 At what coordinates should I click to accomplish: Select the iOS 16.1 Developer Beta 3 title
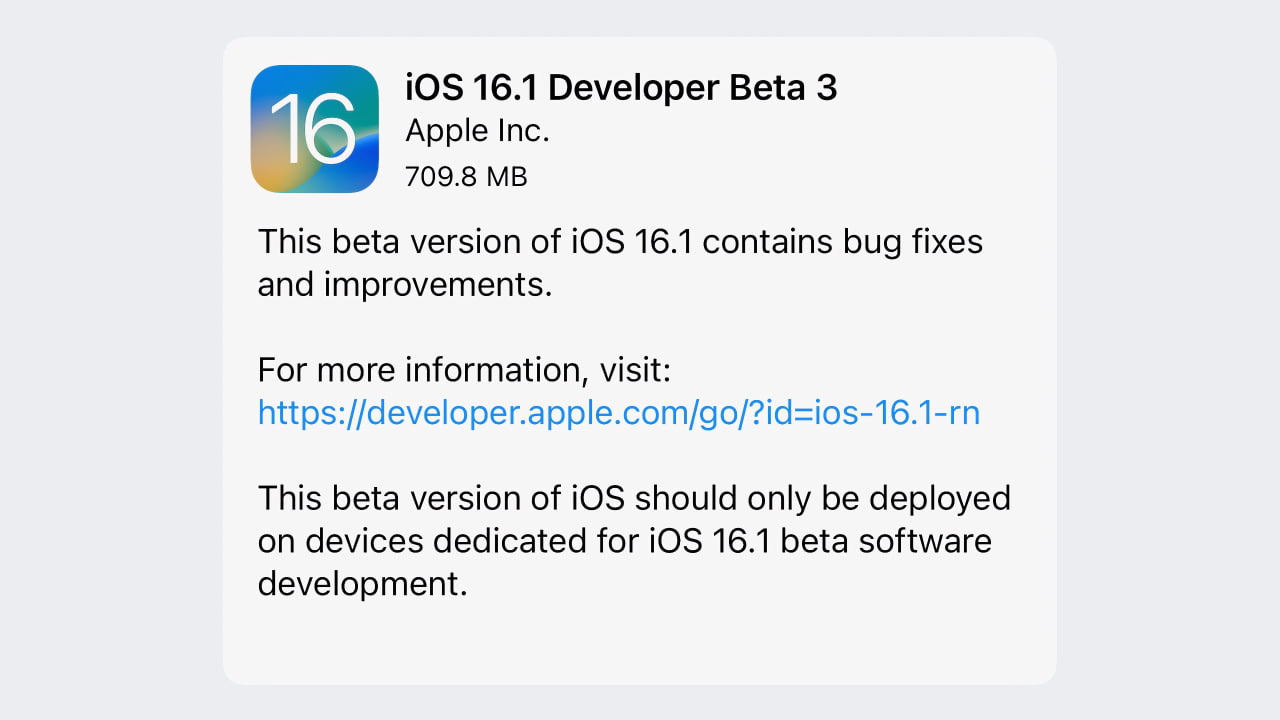click(620, 88)
